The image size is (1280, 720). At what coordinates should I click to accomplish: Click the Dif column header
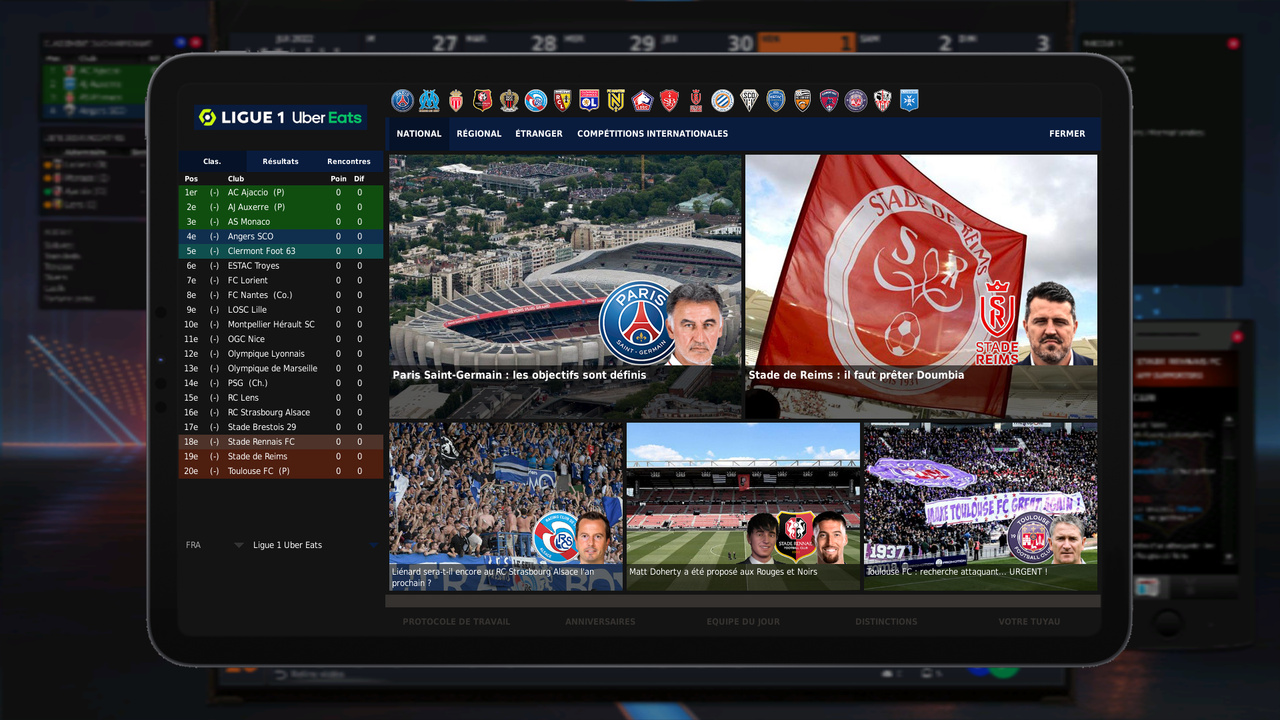pos(359,179)
